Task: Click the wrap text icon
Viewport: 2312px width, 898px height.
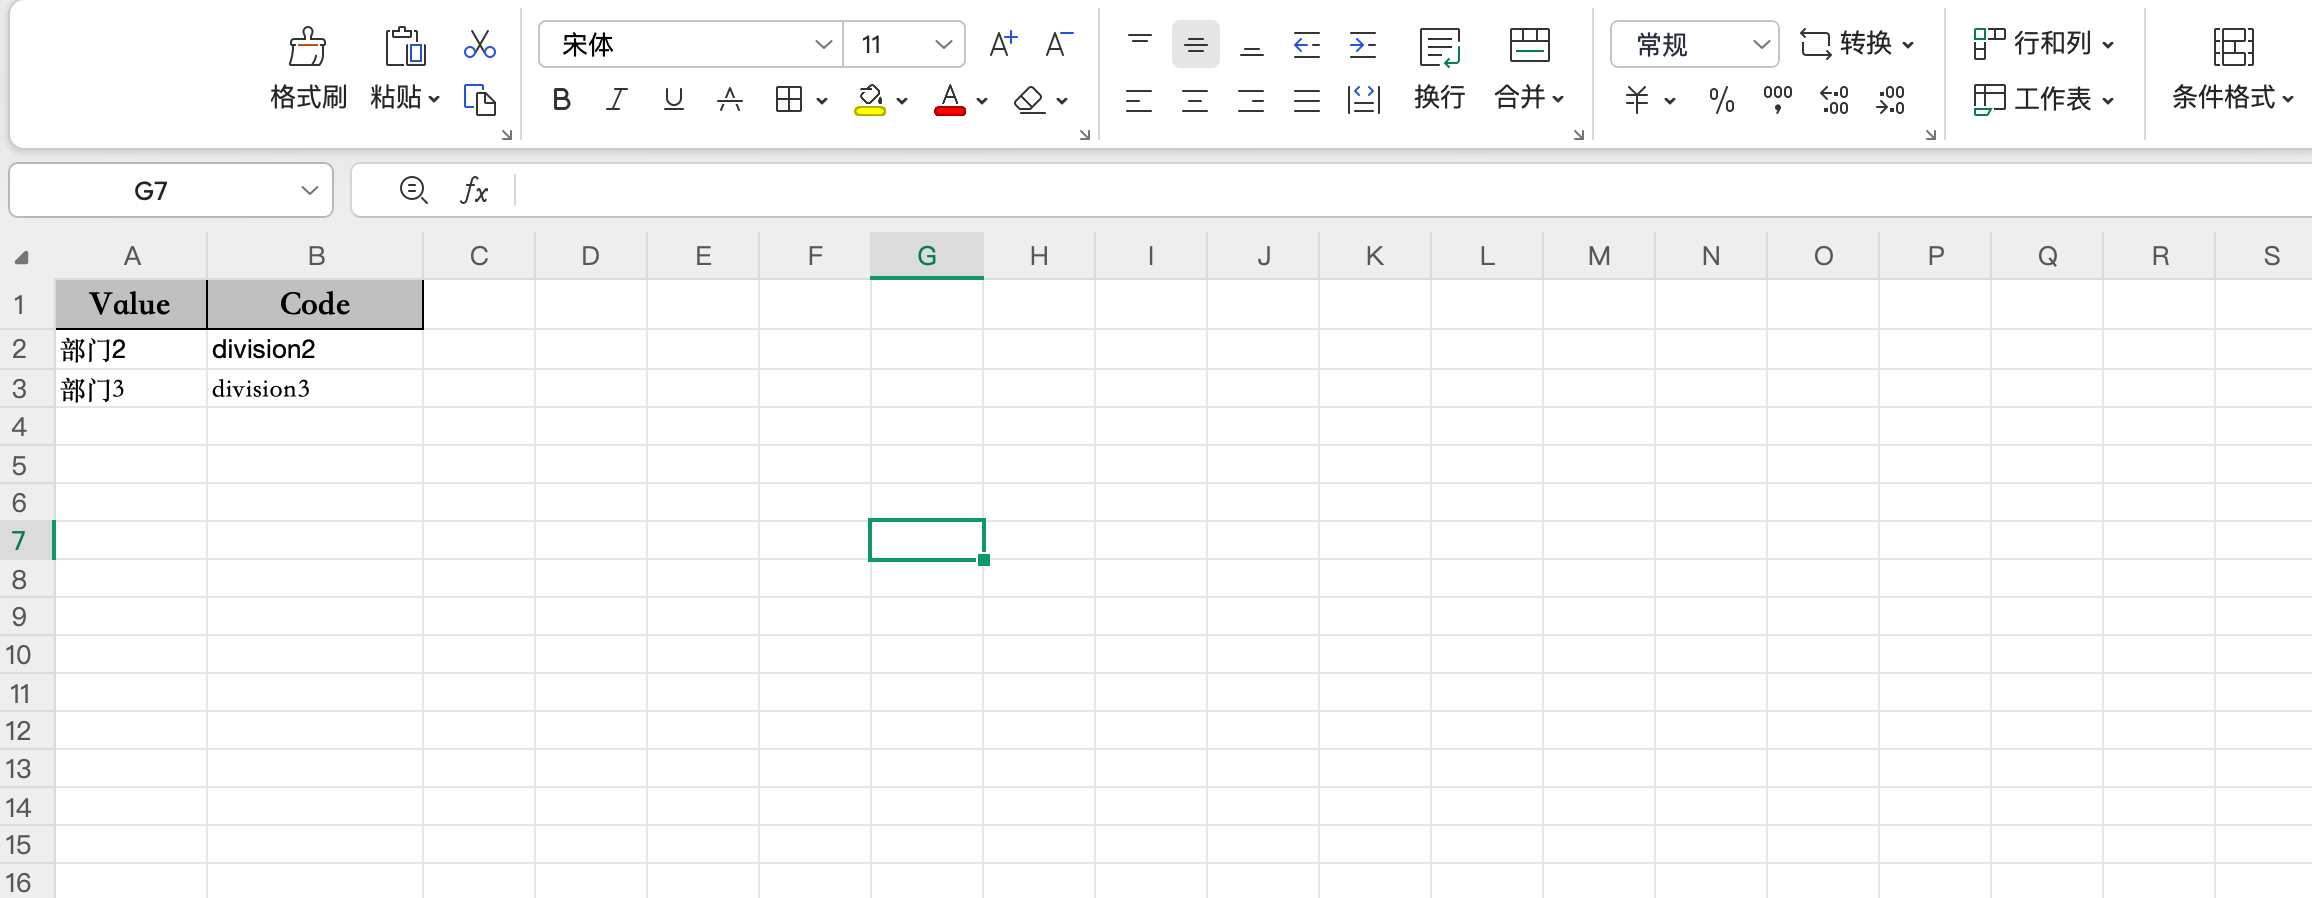Action: [1439, 47]
